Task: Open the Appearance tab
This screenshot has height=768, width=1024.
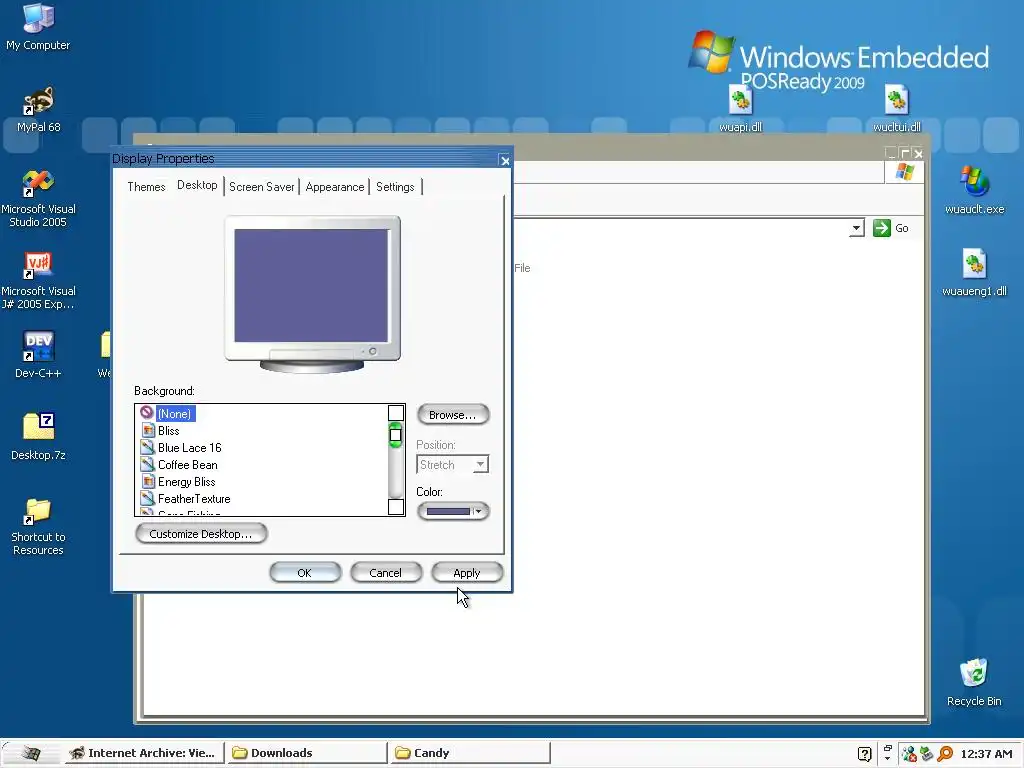Action: (334, 187)
